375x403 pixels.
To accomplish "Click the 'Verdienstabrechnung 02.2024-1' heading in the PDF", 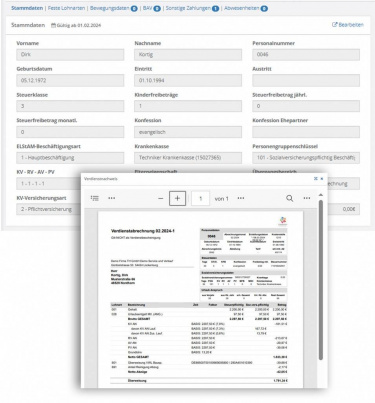I will 143,231.
